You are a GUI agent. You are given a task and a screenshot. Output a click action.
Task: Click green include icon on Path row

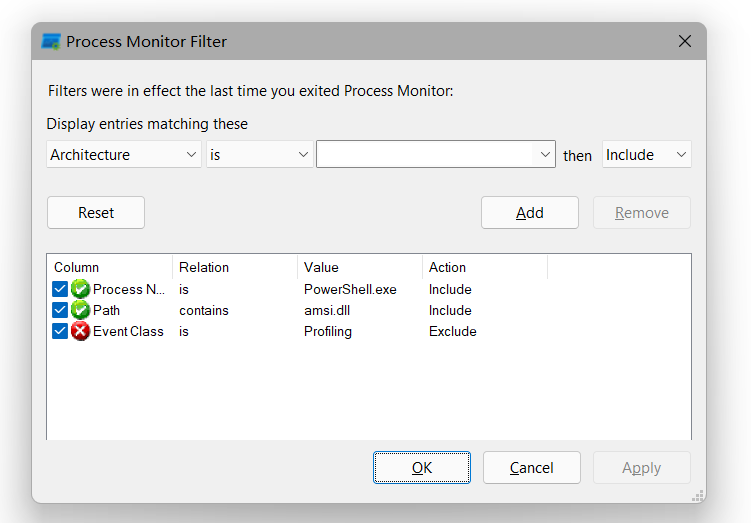80,310
